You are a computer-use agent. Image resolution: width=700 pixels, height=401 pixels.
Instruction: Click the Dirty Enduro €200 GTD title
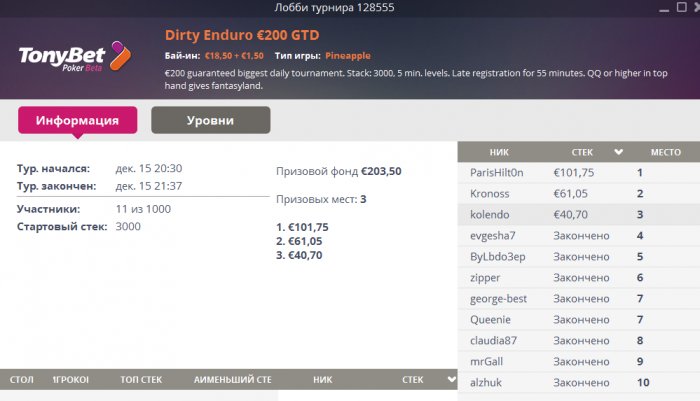click(242, 35)
